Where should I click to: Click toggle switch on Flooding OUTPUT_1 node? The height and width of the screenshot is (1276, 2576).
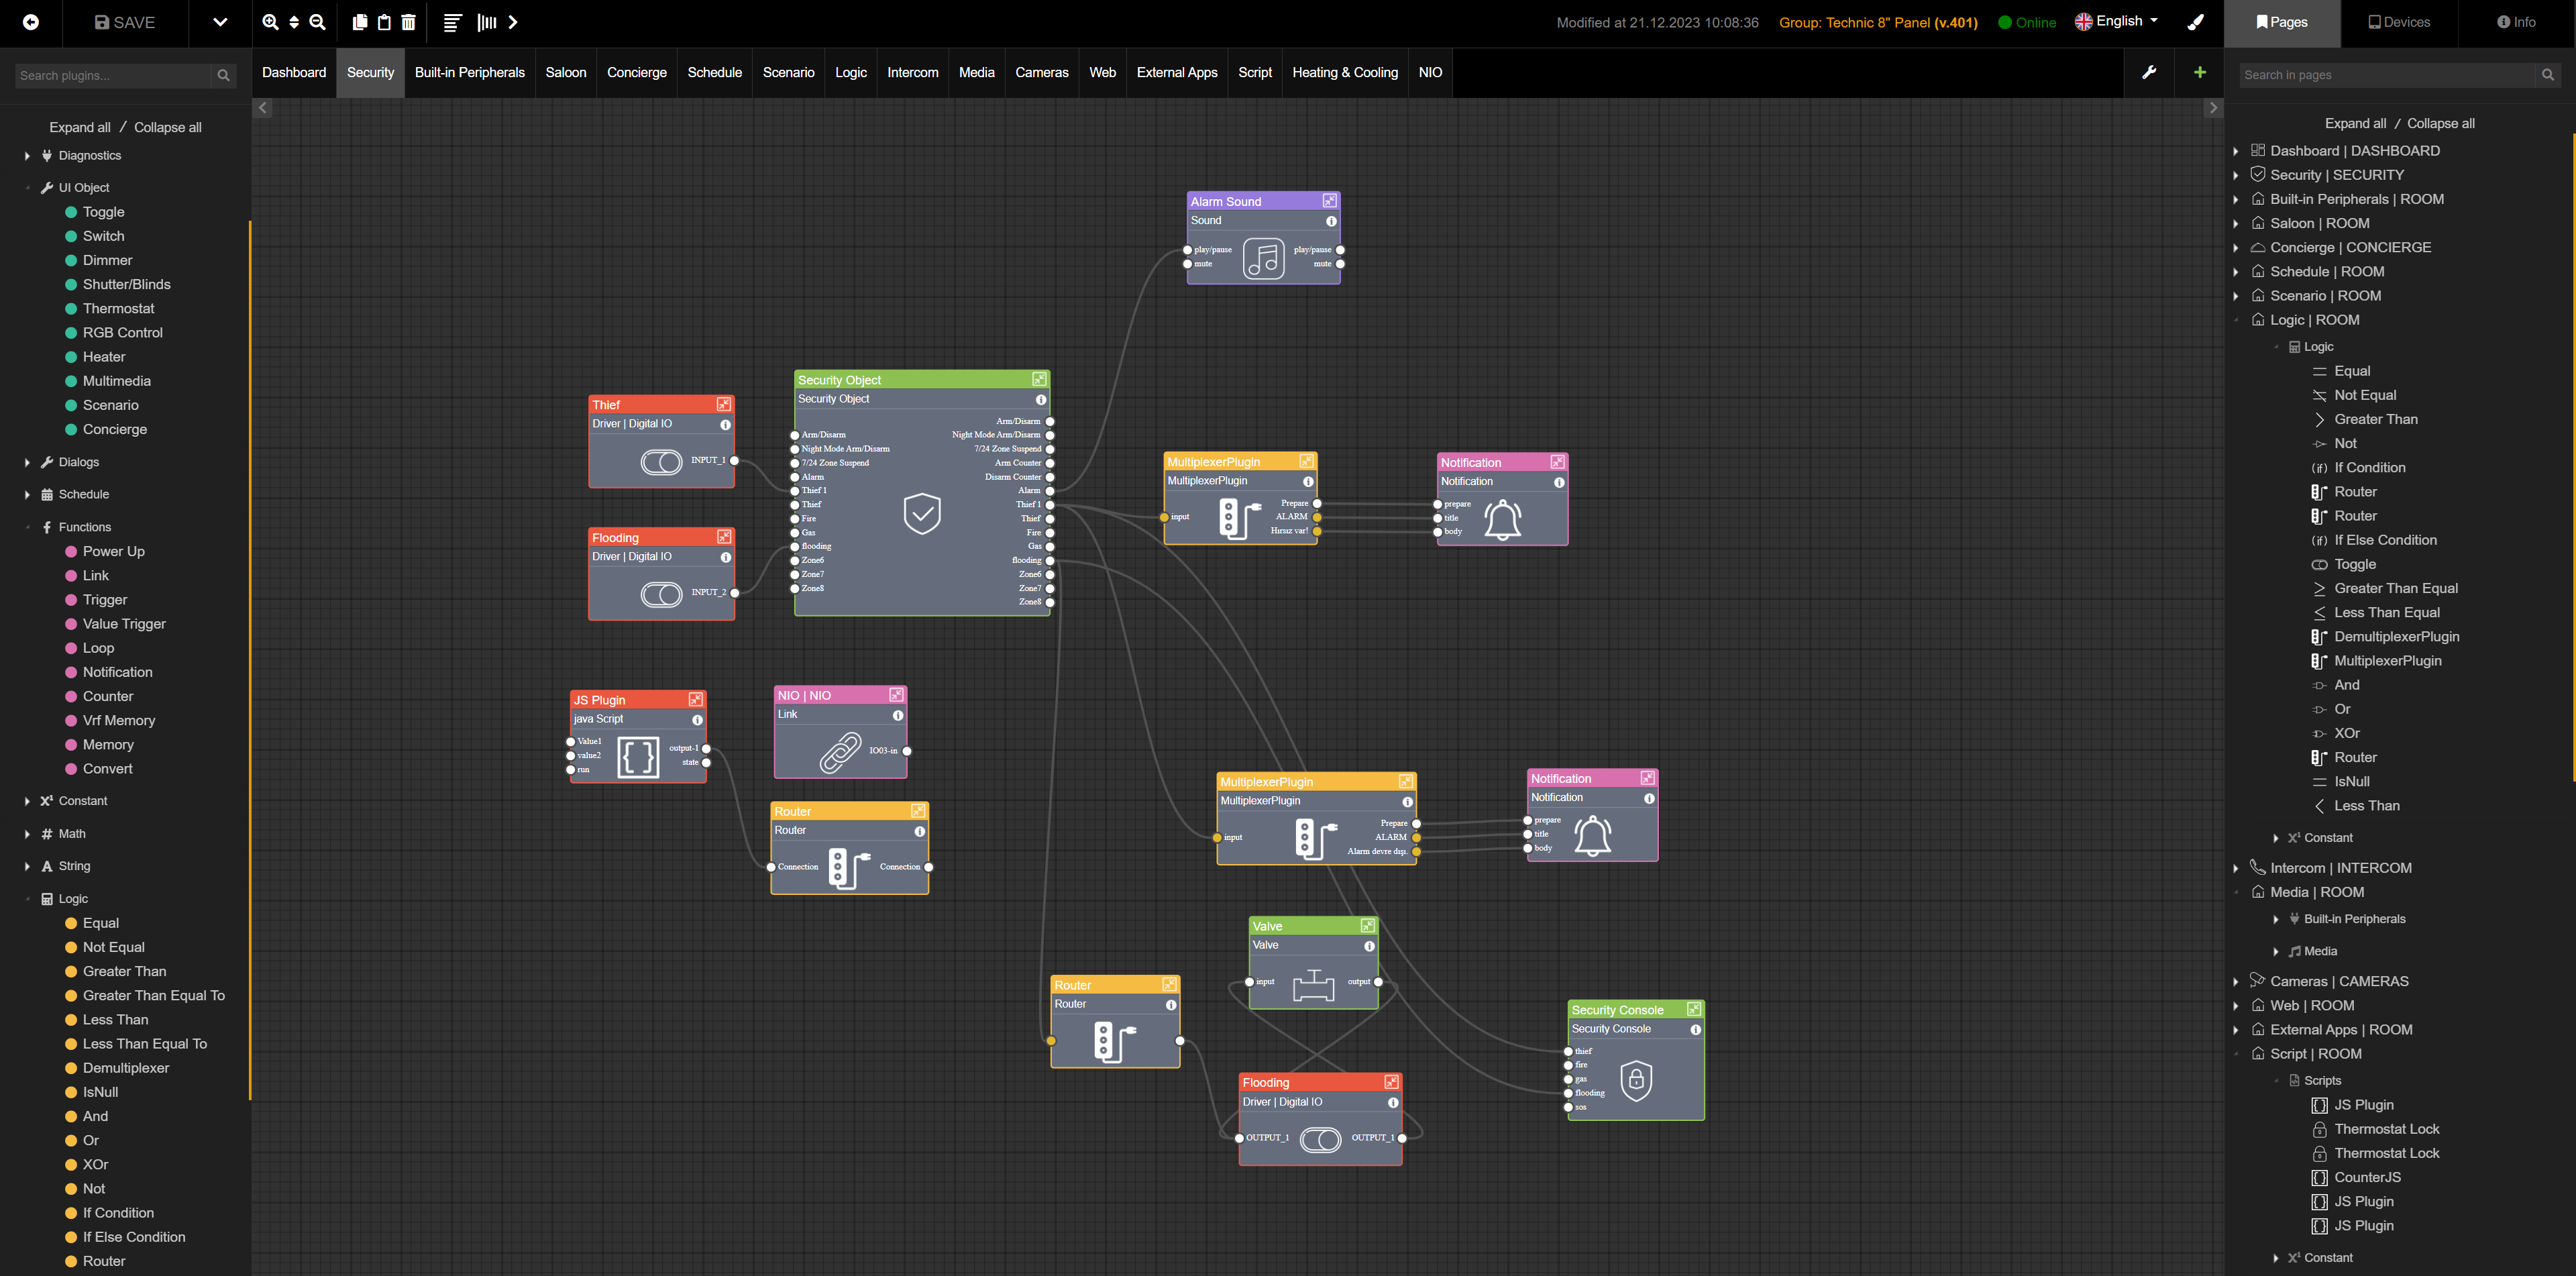[x=1320, y=1139]
